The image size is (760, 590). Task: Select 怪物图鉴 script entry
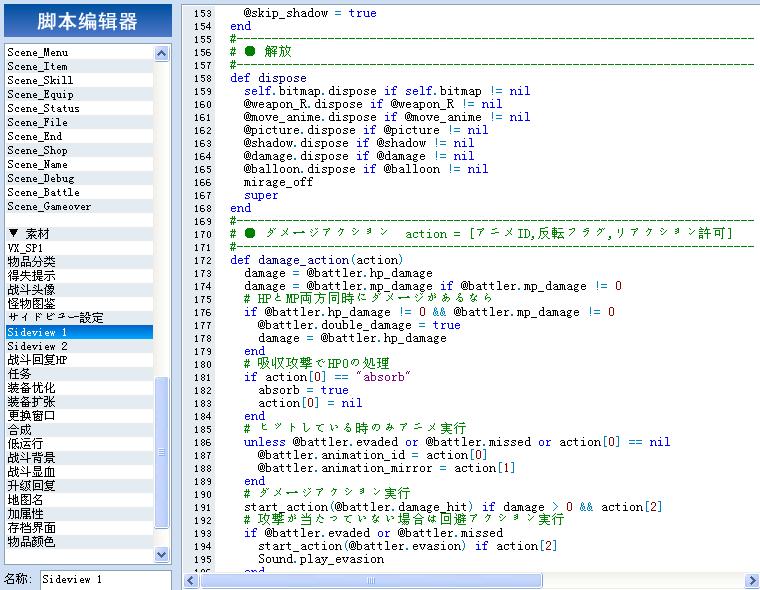[79, 304]
